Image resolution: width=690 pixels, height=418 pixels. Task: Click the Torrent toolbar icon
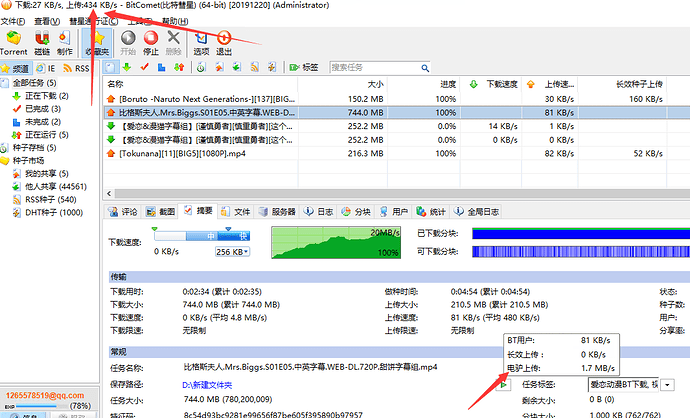point(13,40)
